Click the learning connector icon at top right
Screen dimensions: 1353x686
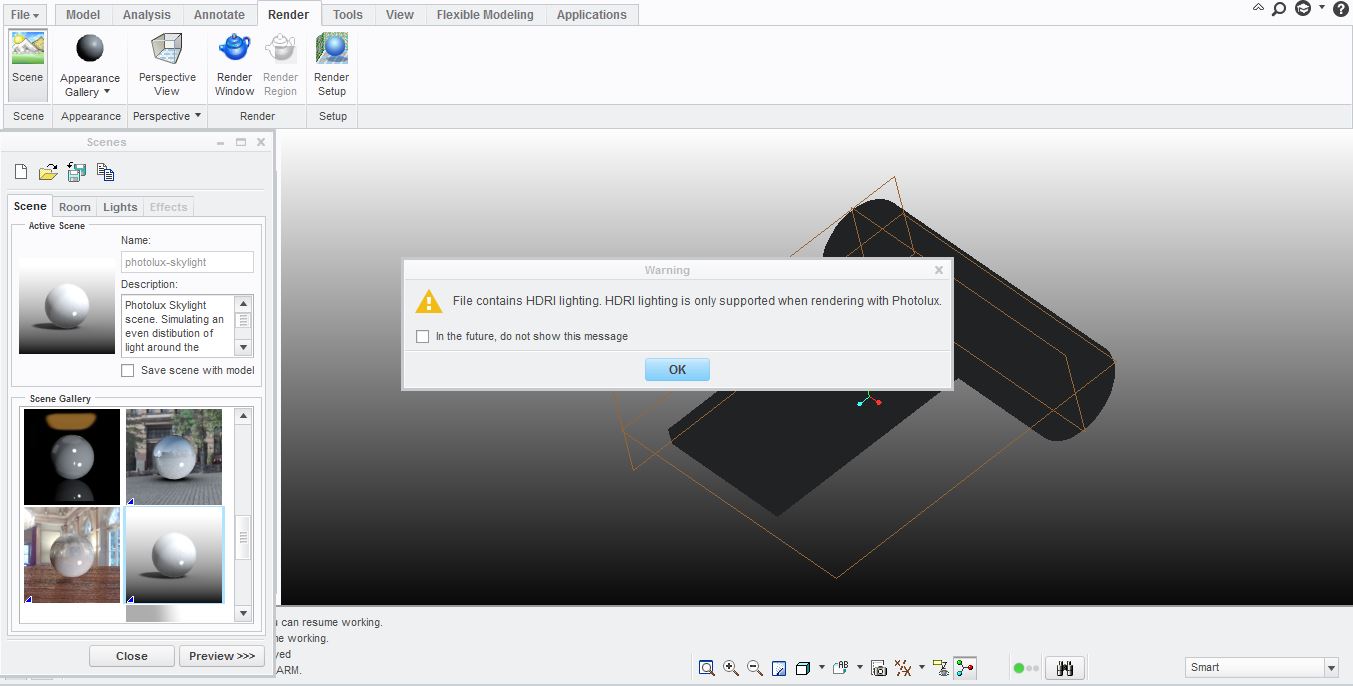[x=1303, y=9]
